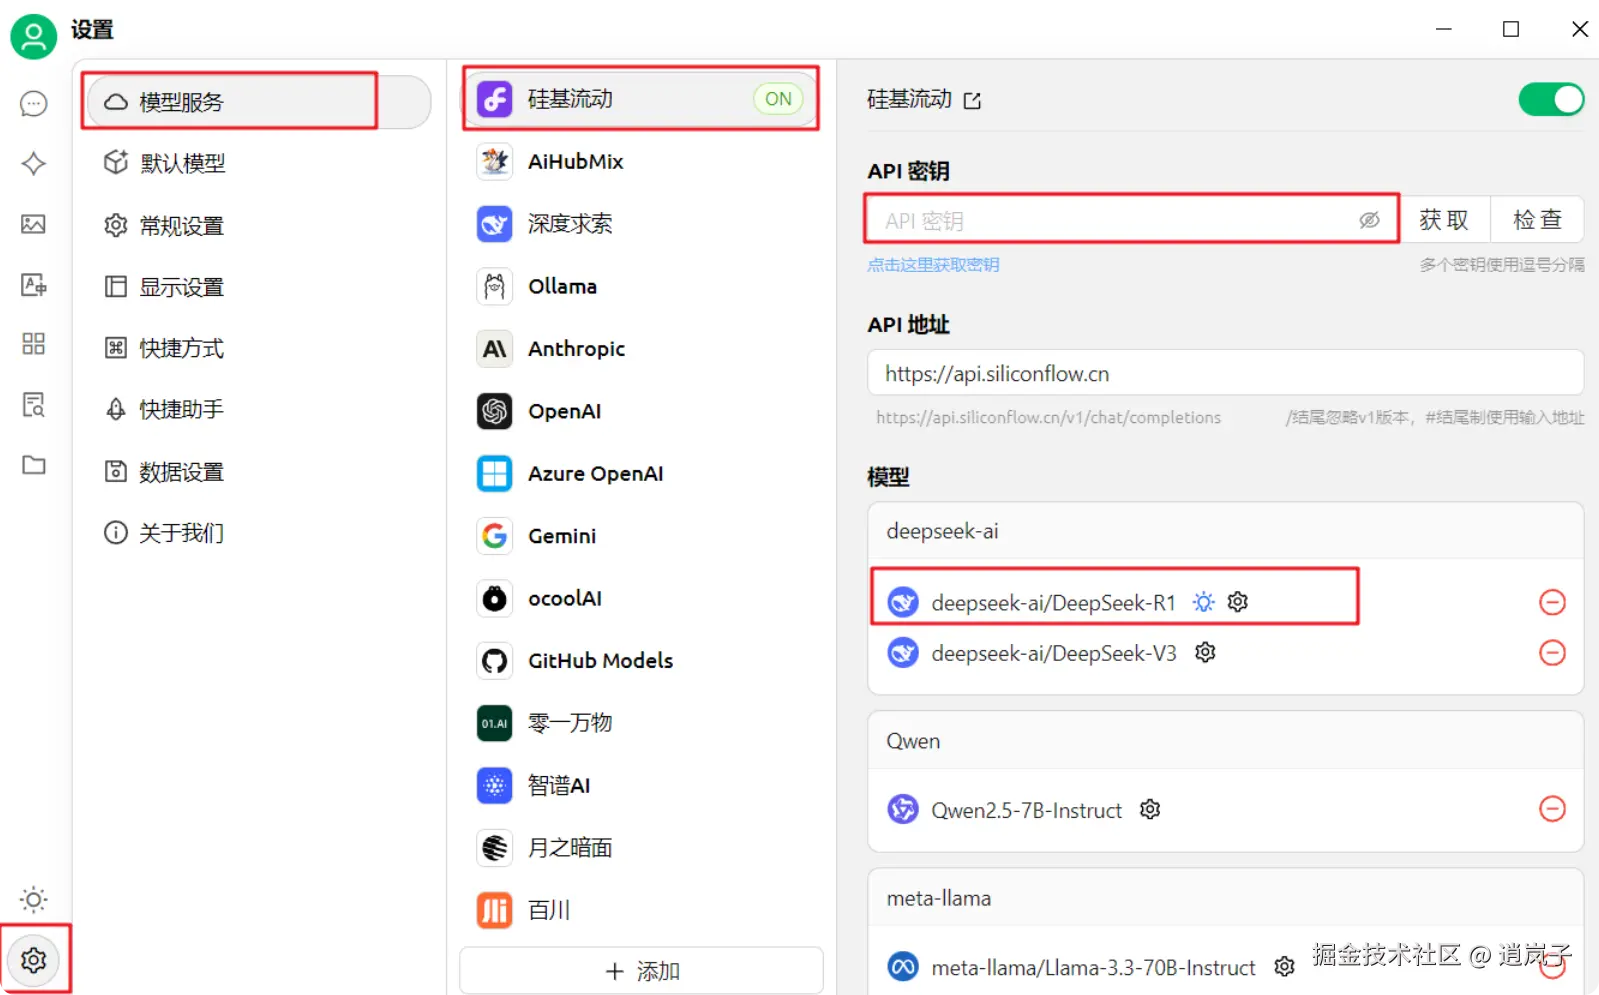
Task: Click the user avatar icon
Action: tap(34, 36)
